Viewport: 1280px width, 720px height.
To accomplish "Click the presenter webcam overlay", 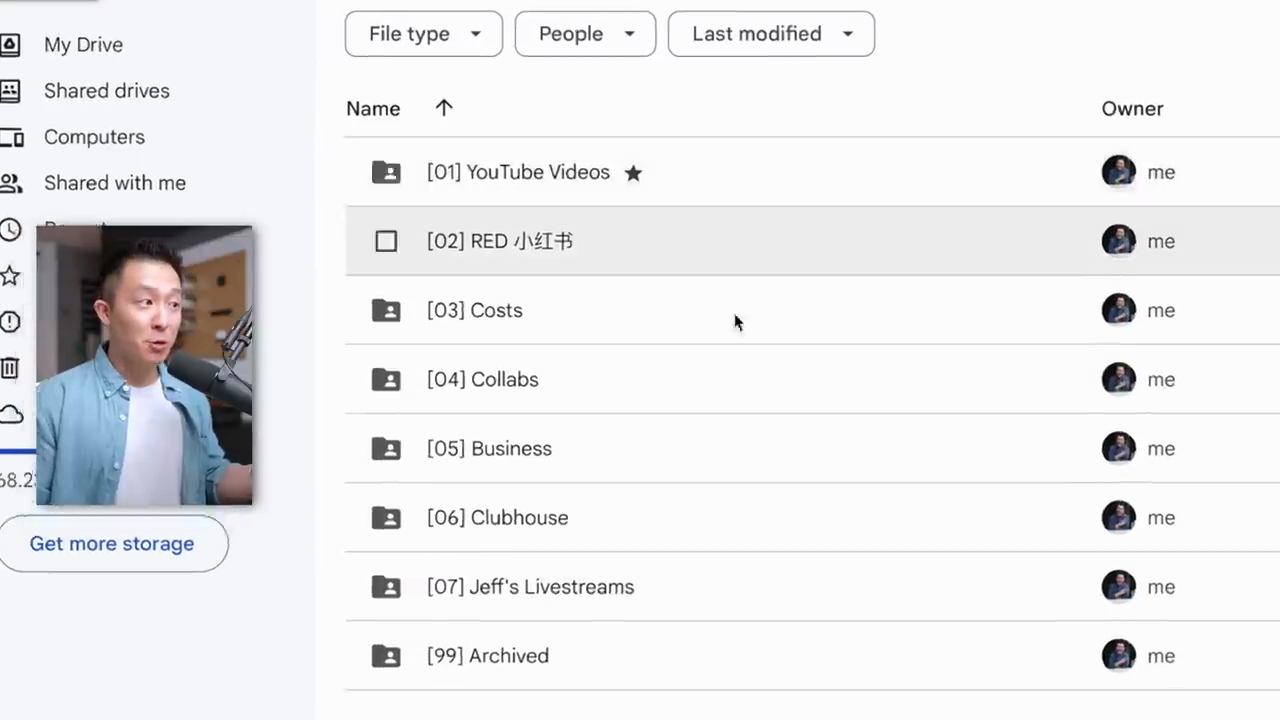I will (144, 365).
